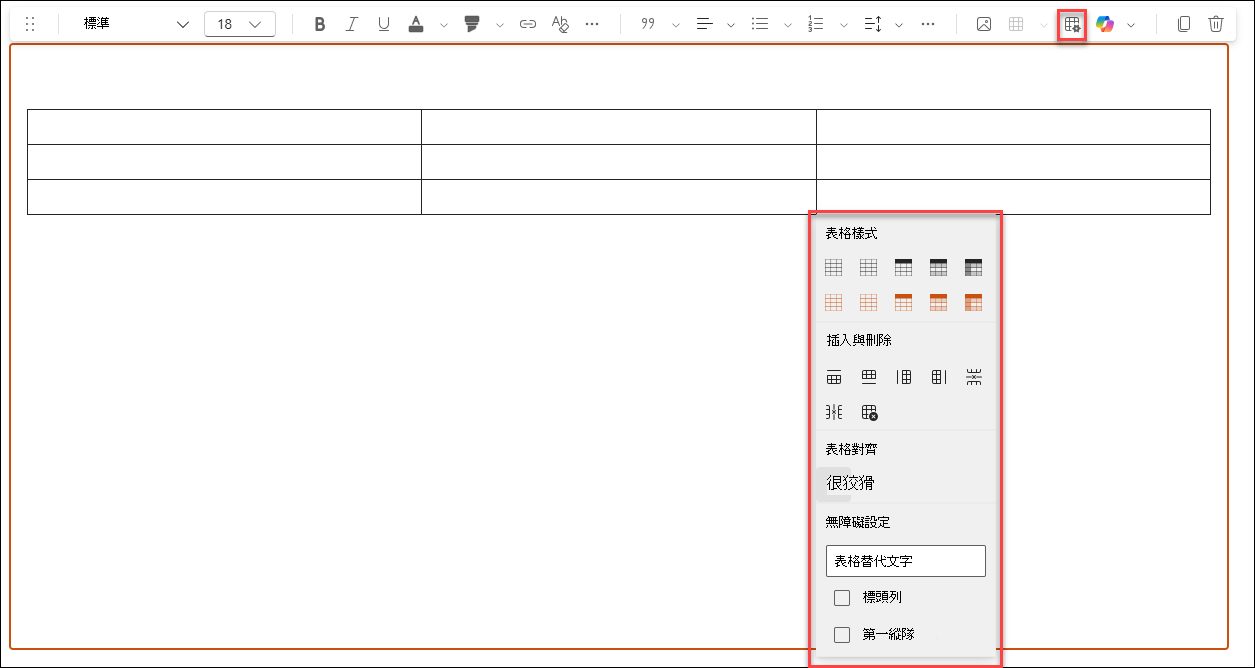Expand the line spacing chevron
The height and width of the screenshot is (668, 1255).
(x=899, y=25)
